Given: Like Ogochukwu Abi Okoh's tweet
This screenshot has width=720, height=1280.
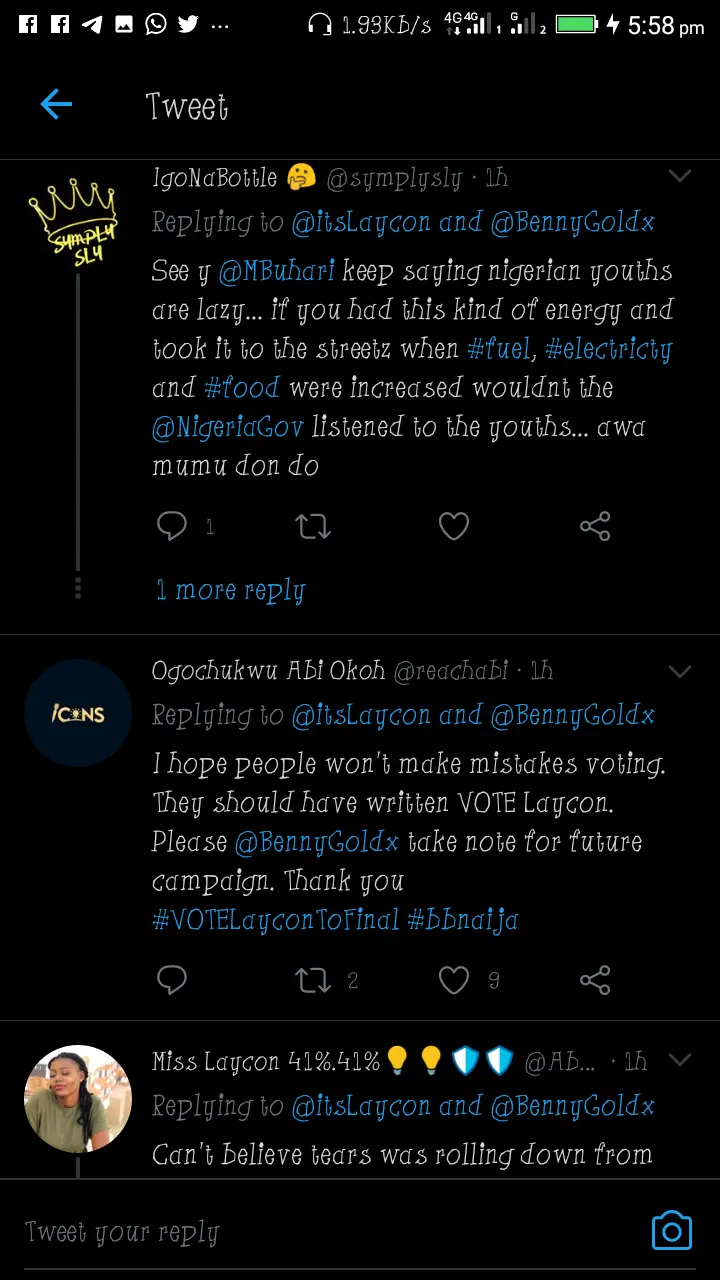Looking at the screenshot, I should pyautogui.click(x=454, y=980).
